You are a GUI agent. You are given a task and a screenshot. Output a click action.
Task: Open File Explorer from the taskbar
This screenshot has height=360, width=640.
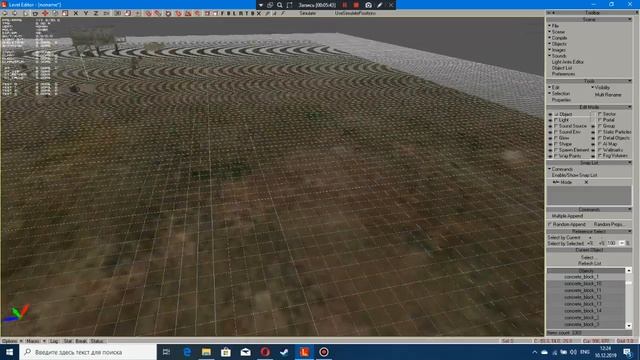click(206, 352)
